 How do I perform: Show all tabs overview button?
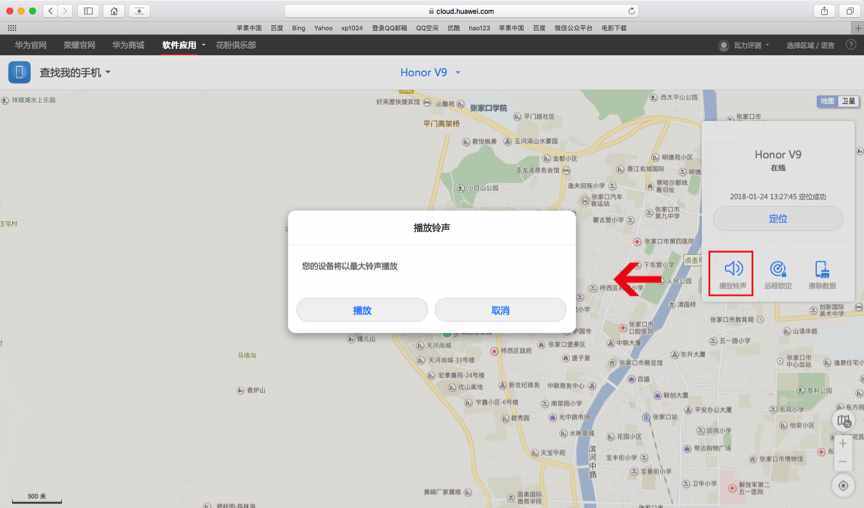point(850,11)
